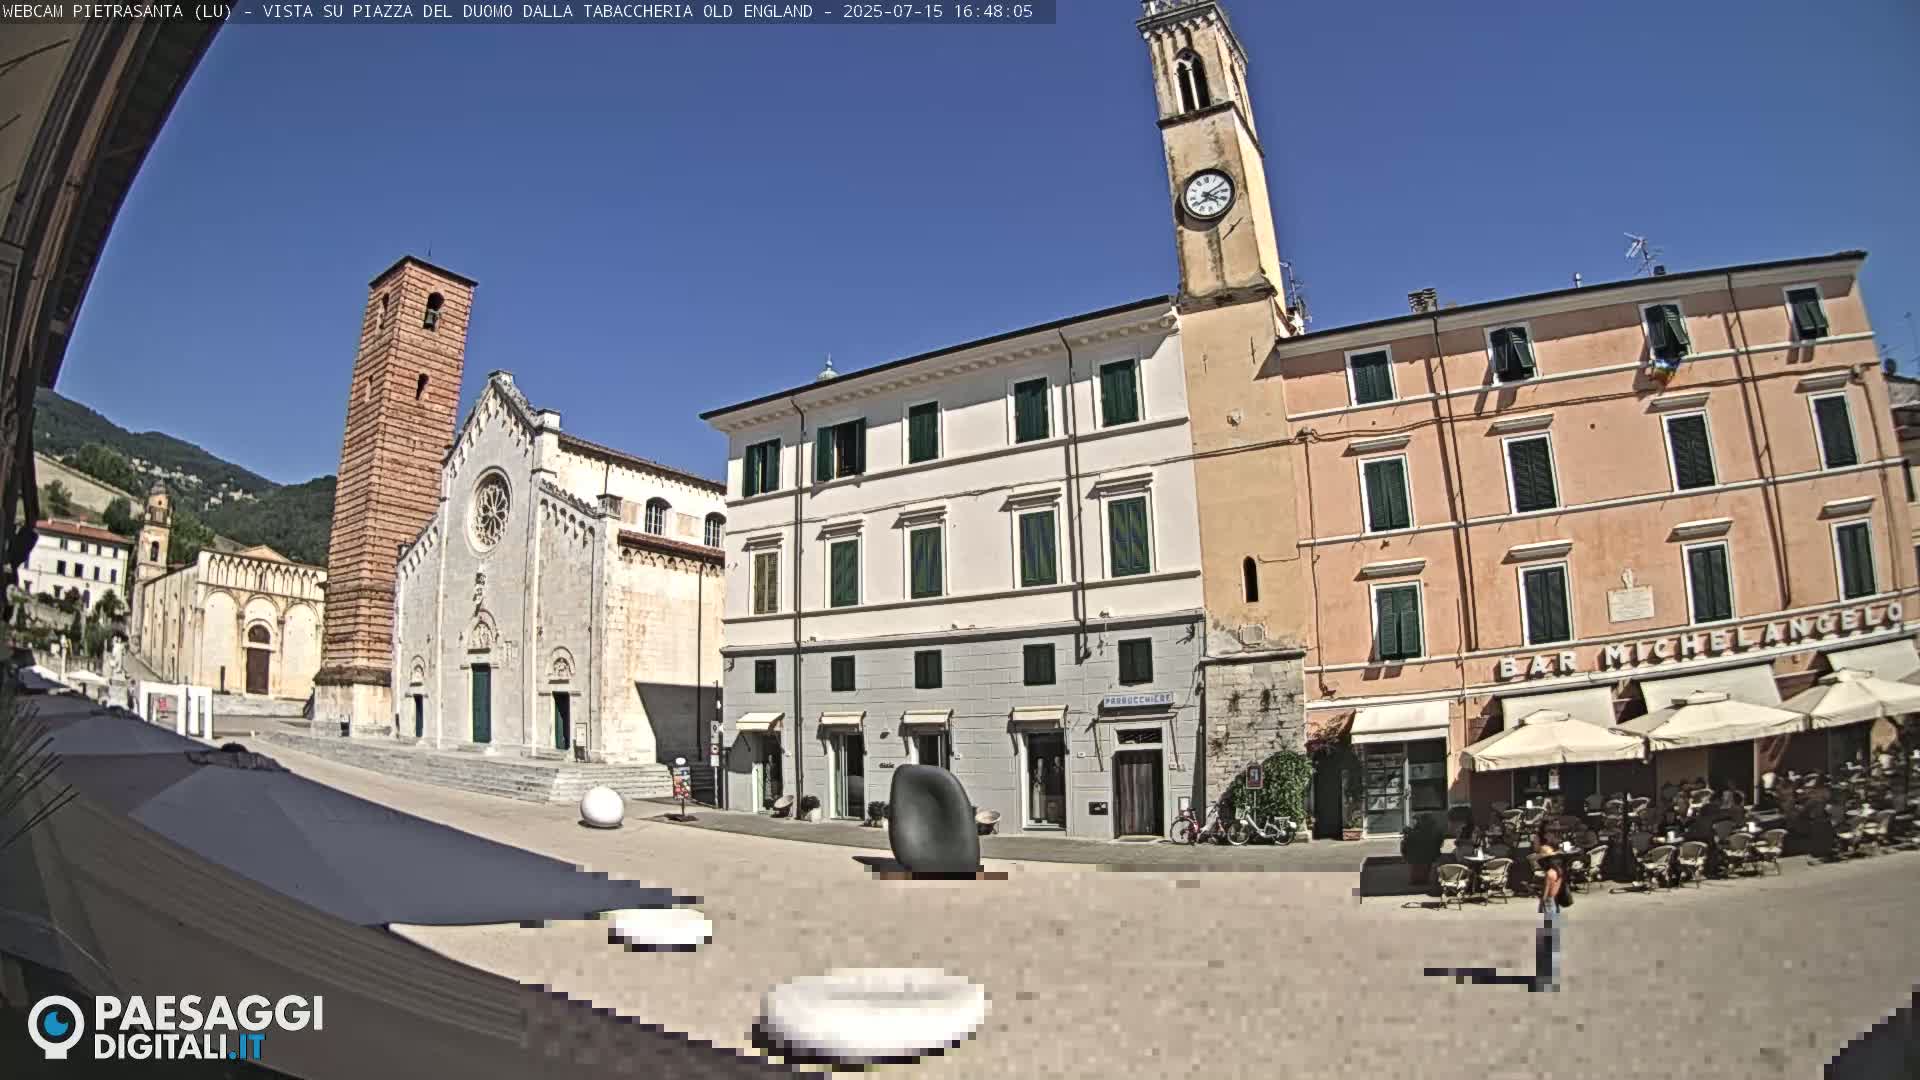Viewport: 1920px width, 1080px height.
Task: Click the white sphere near the cathedral steps
Action: [602, 806]
